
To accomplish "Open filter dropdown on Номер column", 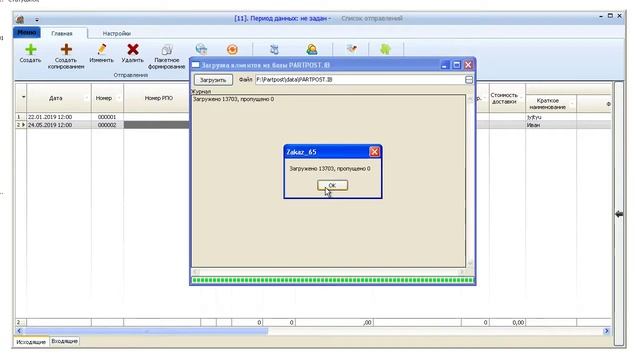I will pyautogui.click(x=119, y=98).
